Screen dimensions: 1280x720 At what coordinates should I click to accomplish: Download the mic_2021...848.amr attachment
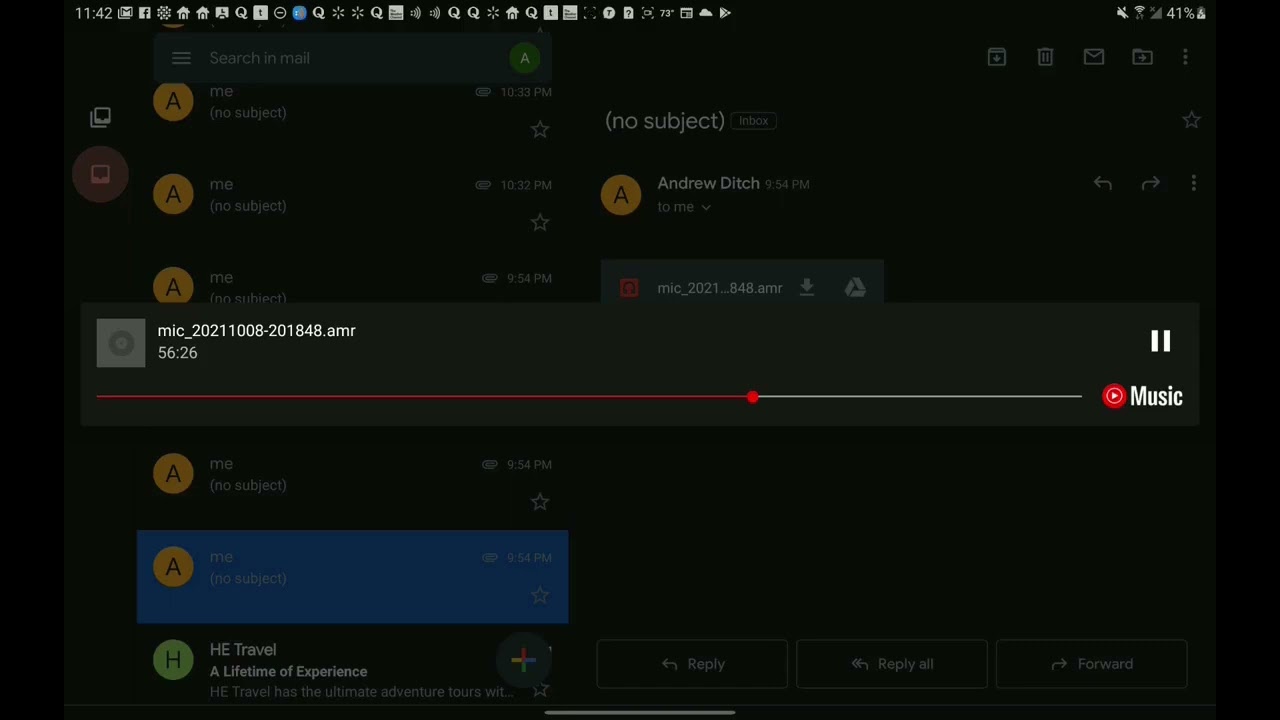pos(807,288)
